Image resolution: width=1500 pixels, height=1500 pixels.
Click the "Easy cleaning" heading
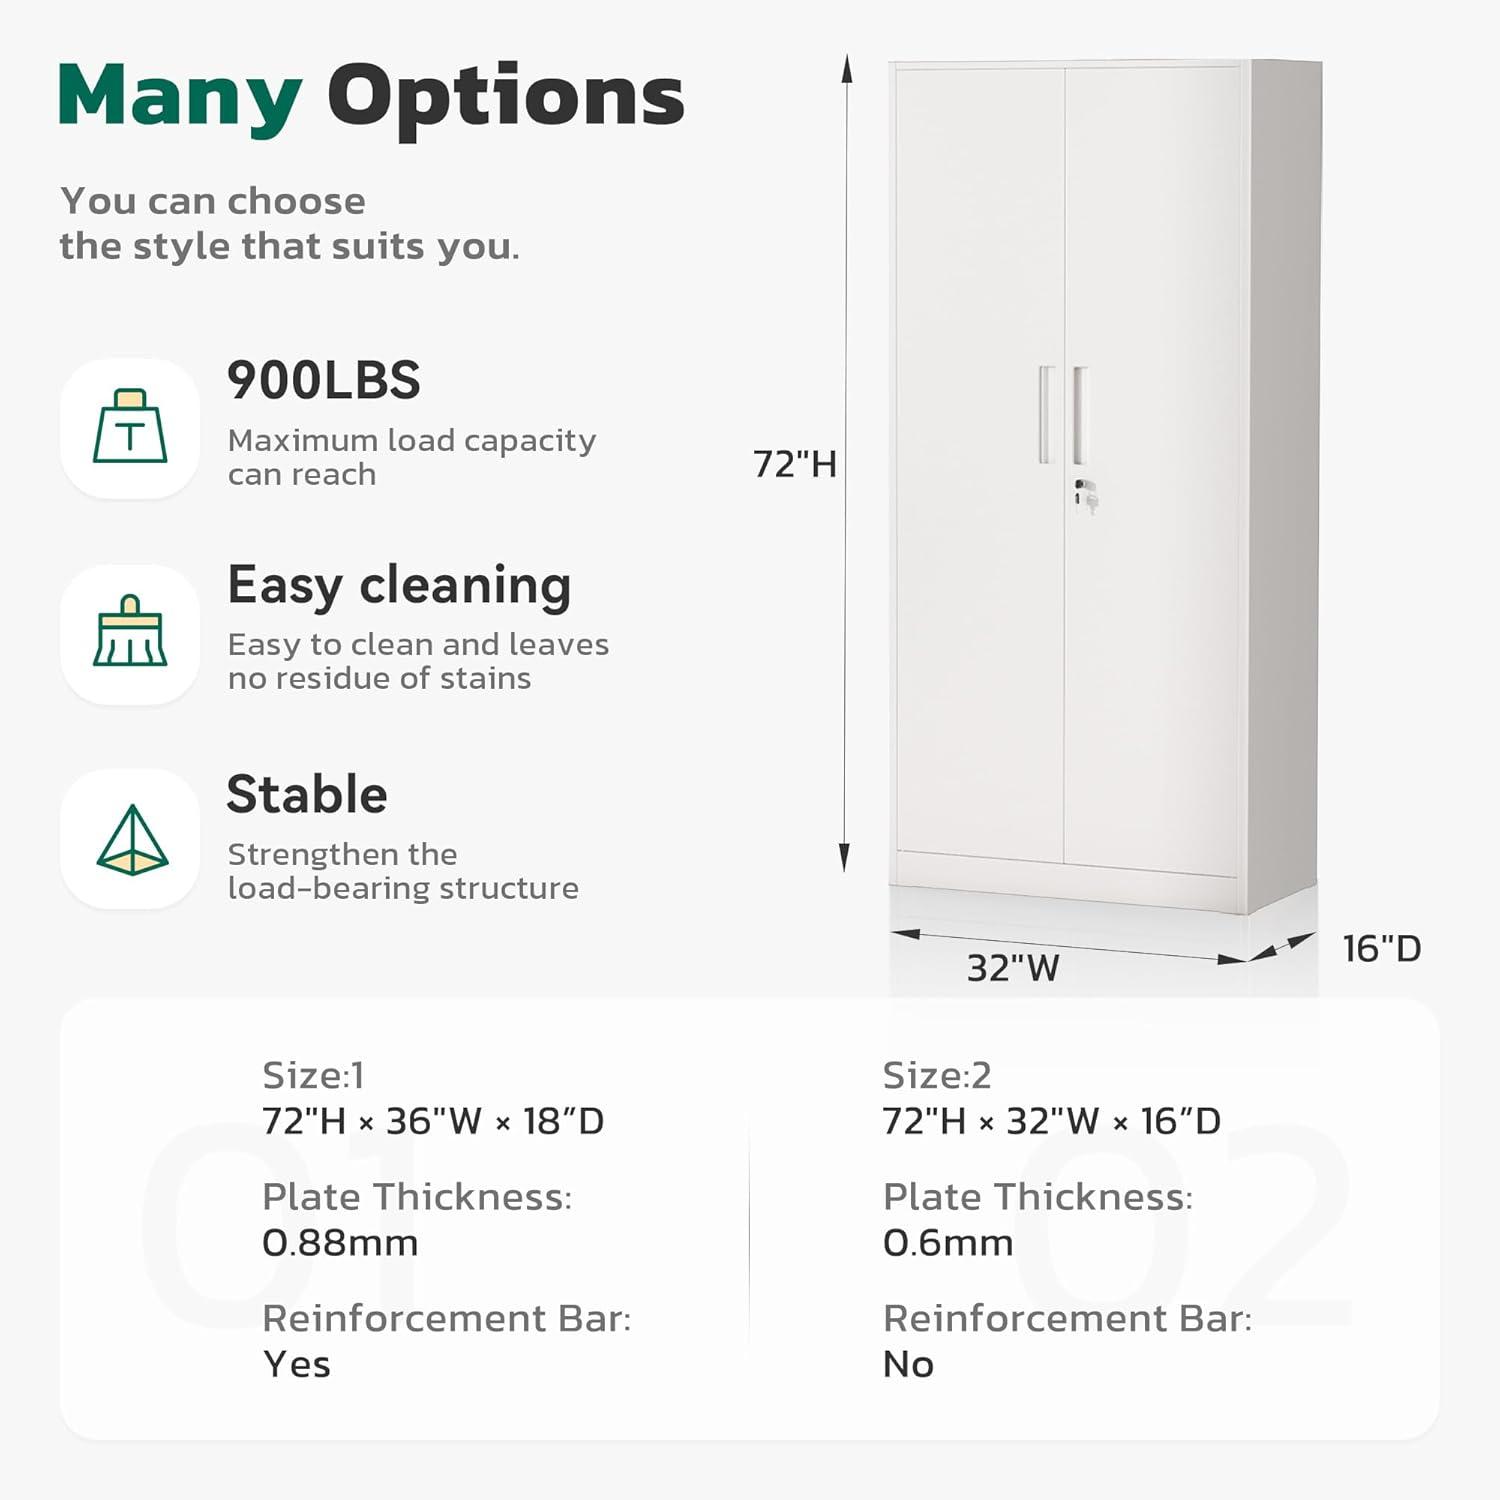pos(399,585)
